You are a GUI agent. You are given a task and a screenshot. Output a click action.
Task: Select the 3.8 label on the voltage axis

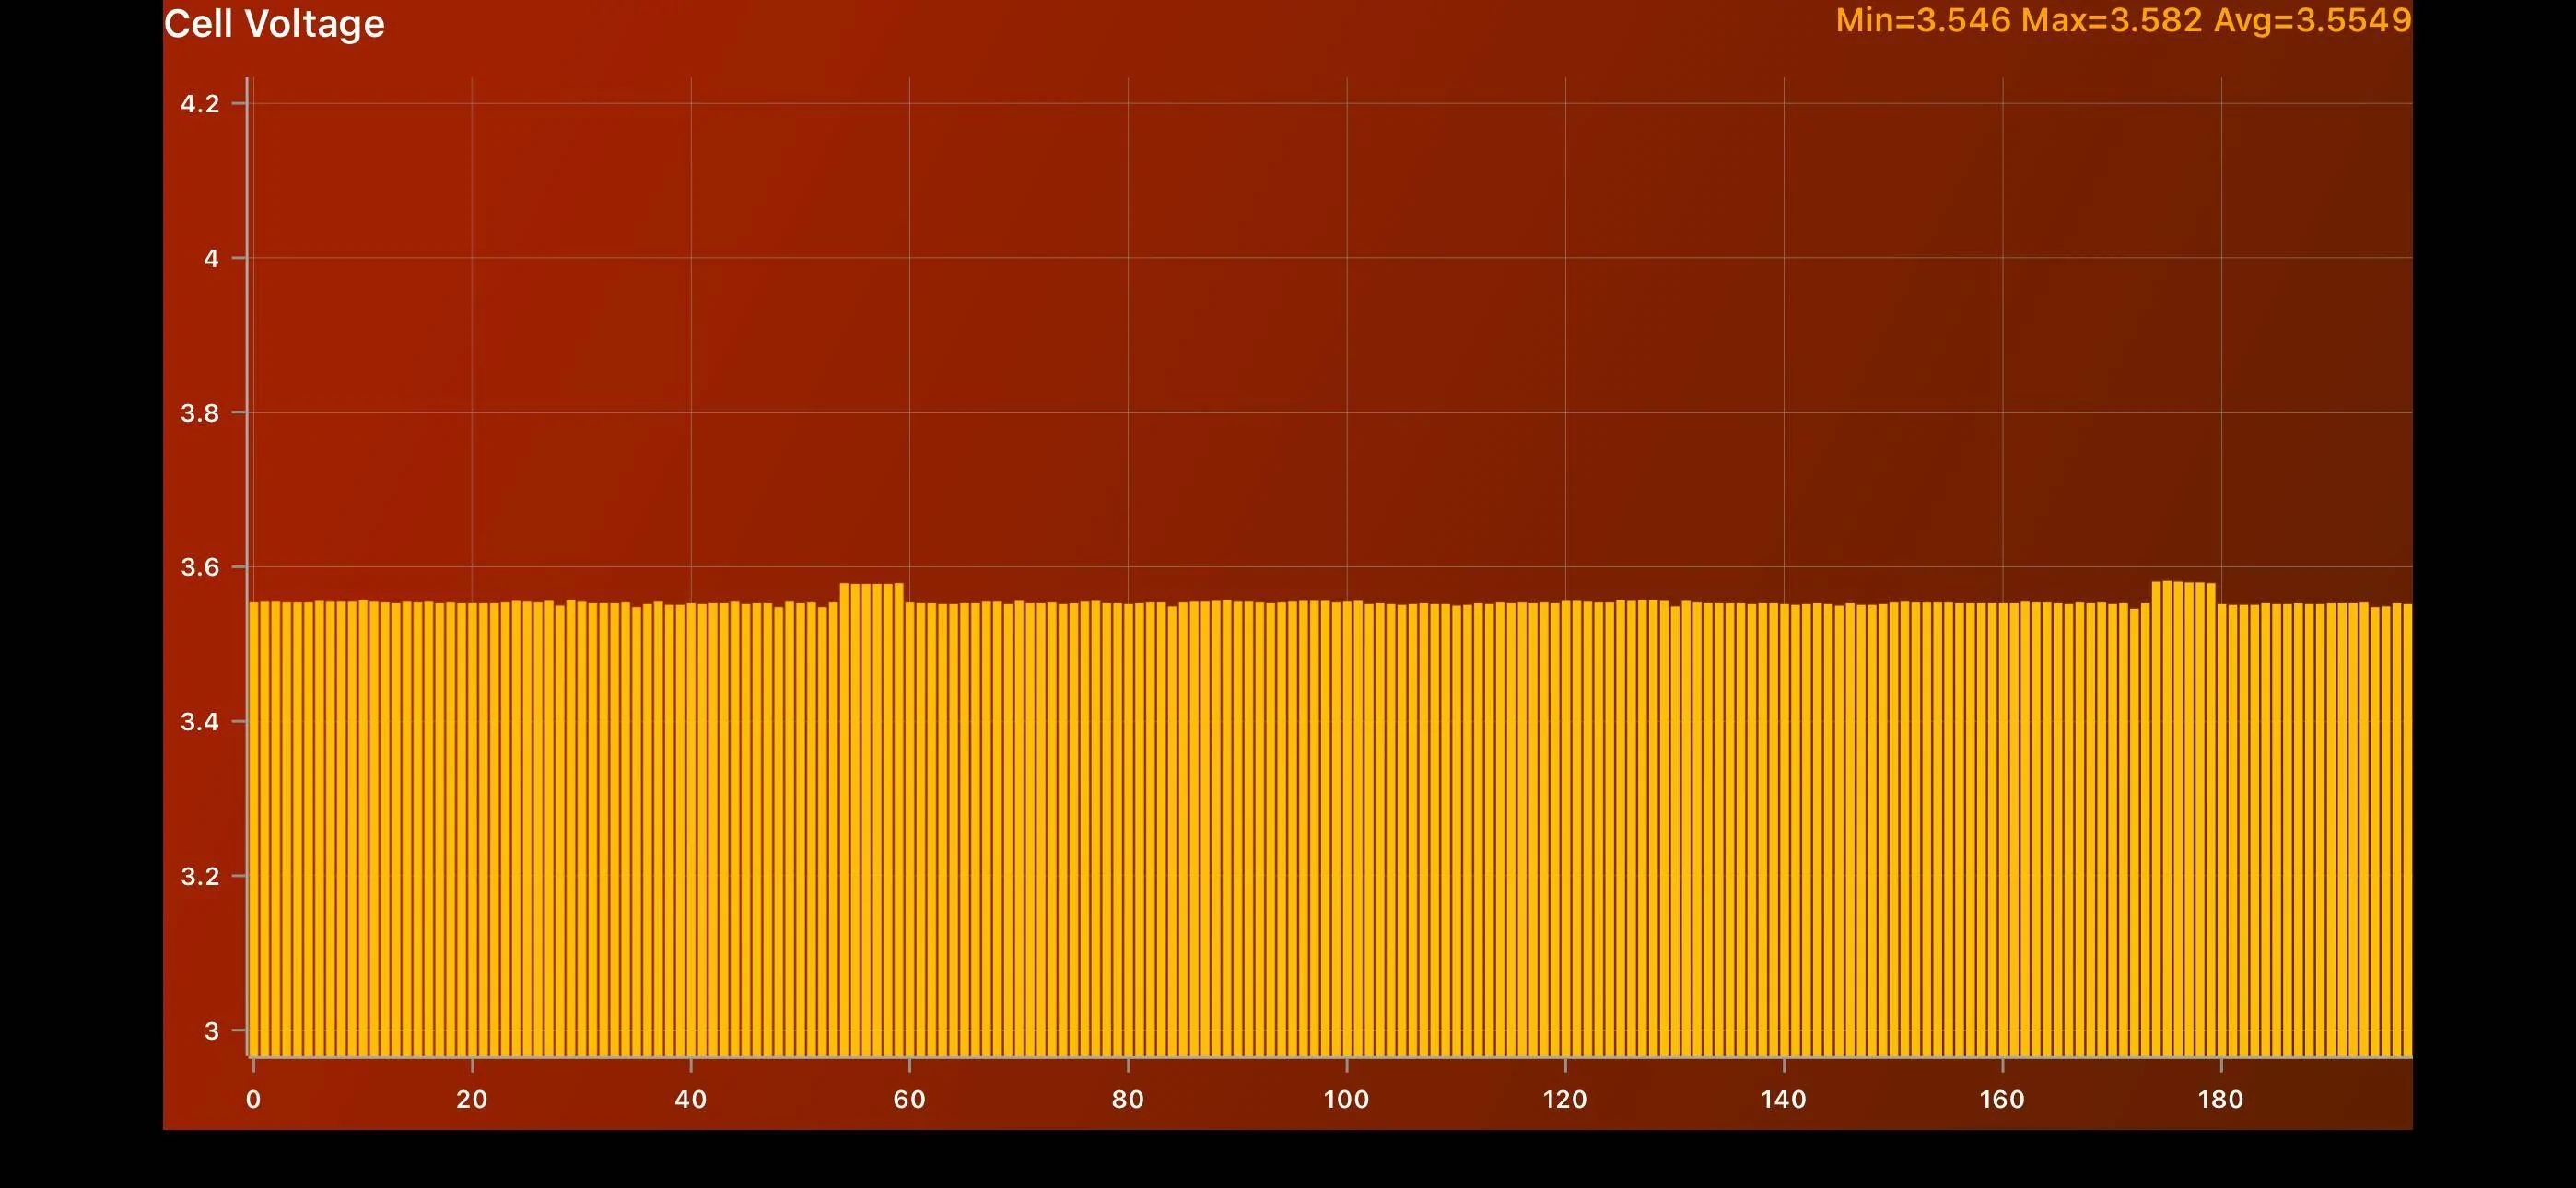(200, 413)
